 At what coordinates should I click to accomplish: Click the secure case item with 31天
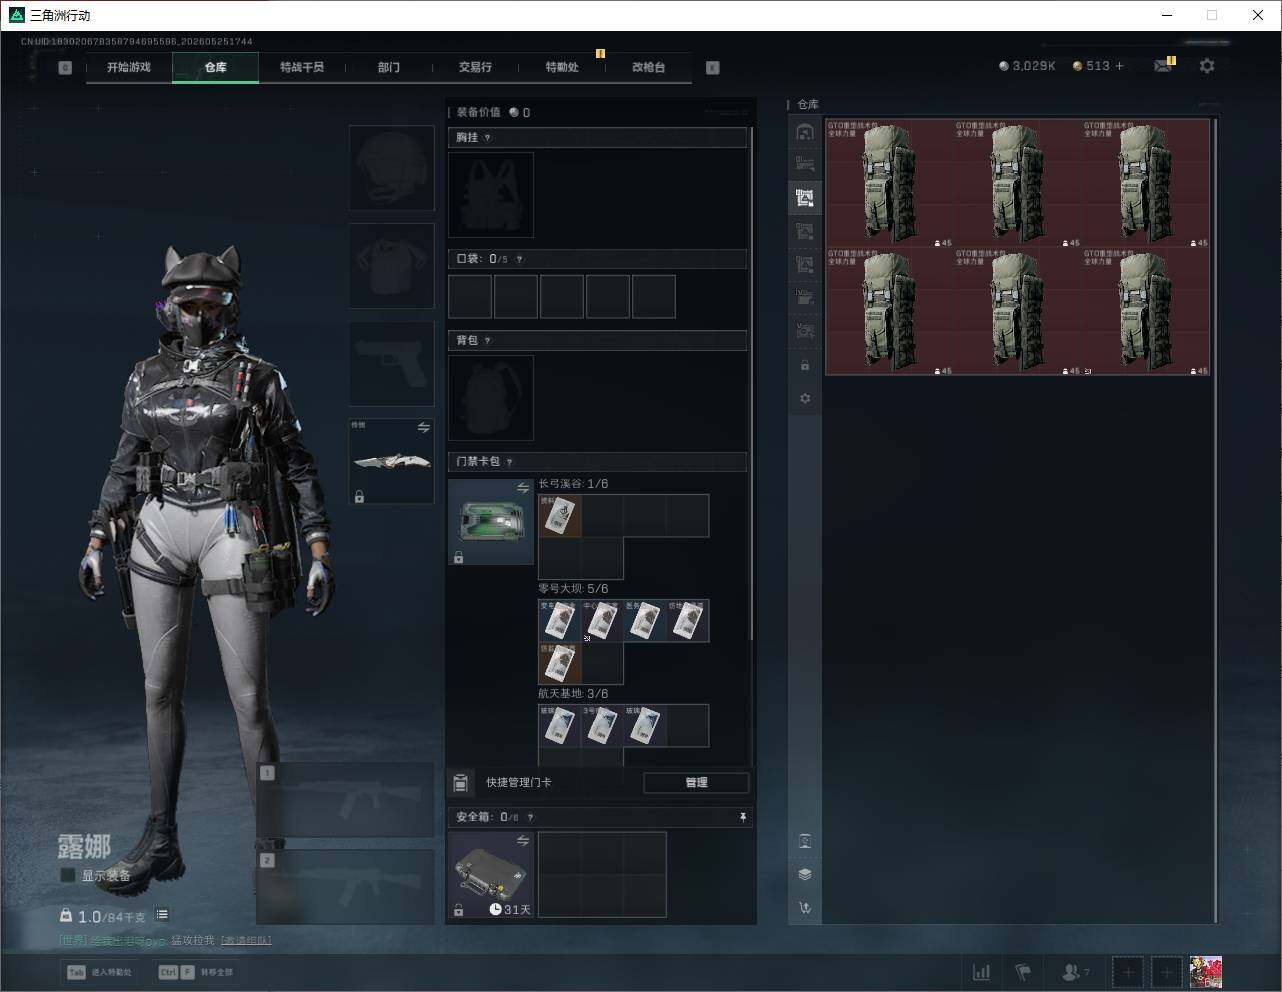click(491, 875)
